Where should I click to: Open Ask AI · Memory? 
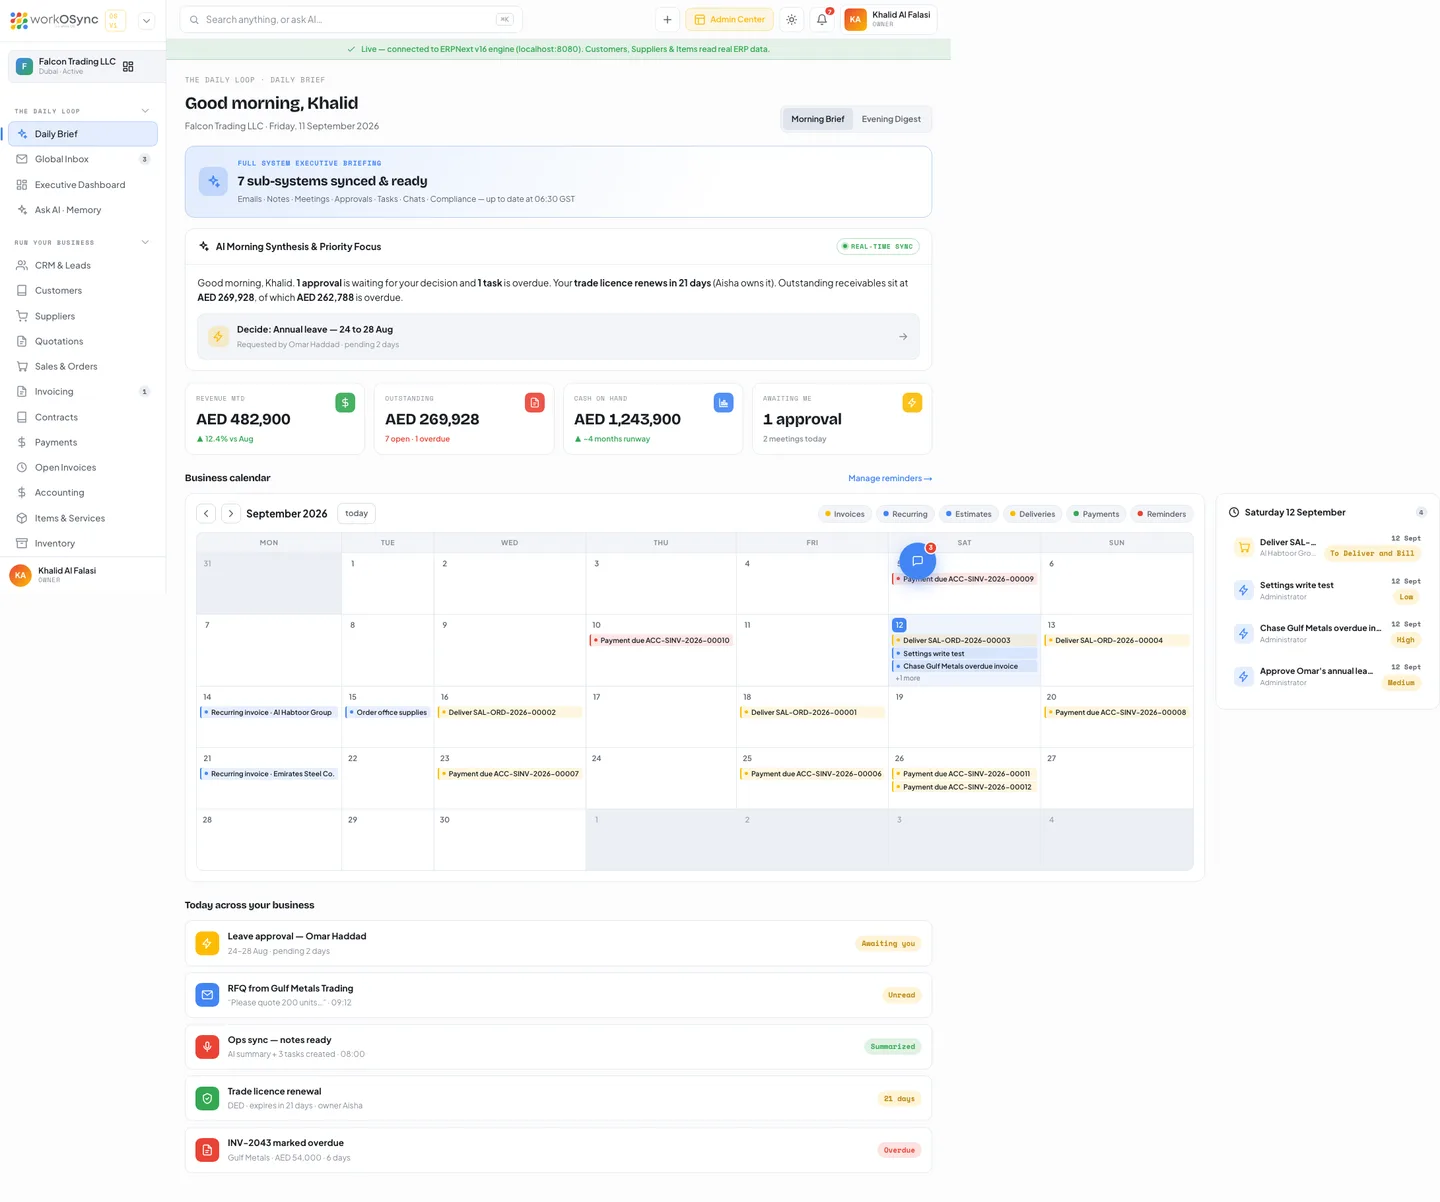(83, 210)
